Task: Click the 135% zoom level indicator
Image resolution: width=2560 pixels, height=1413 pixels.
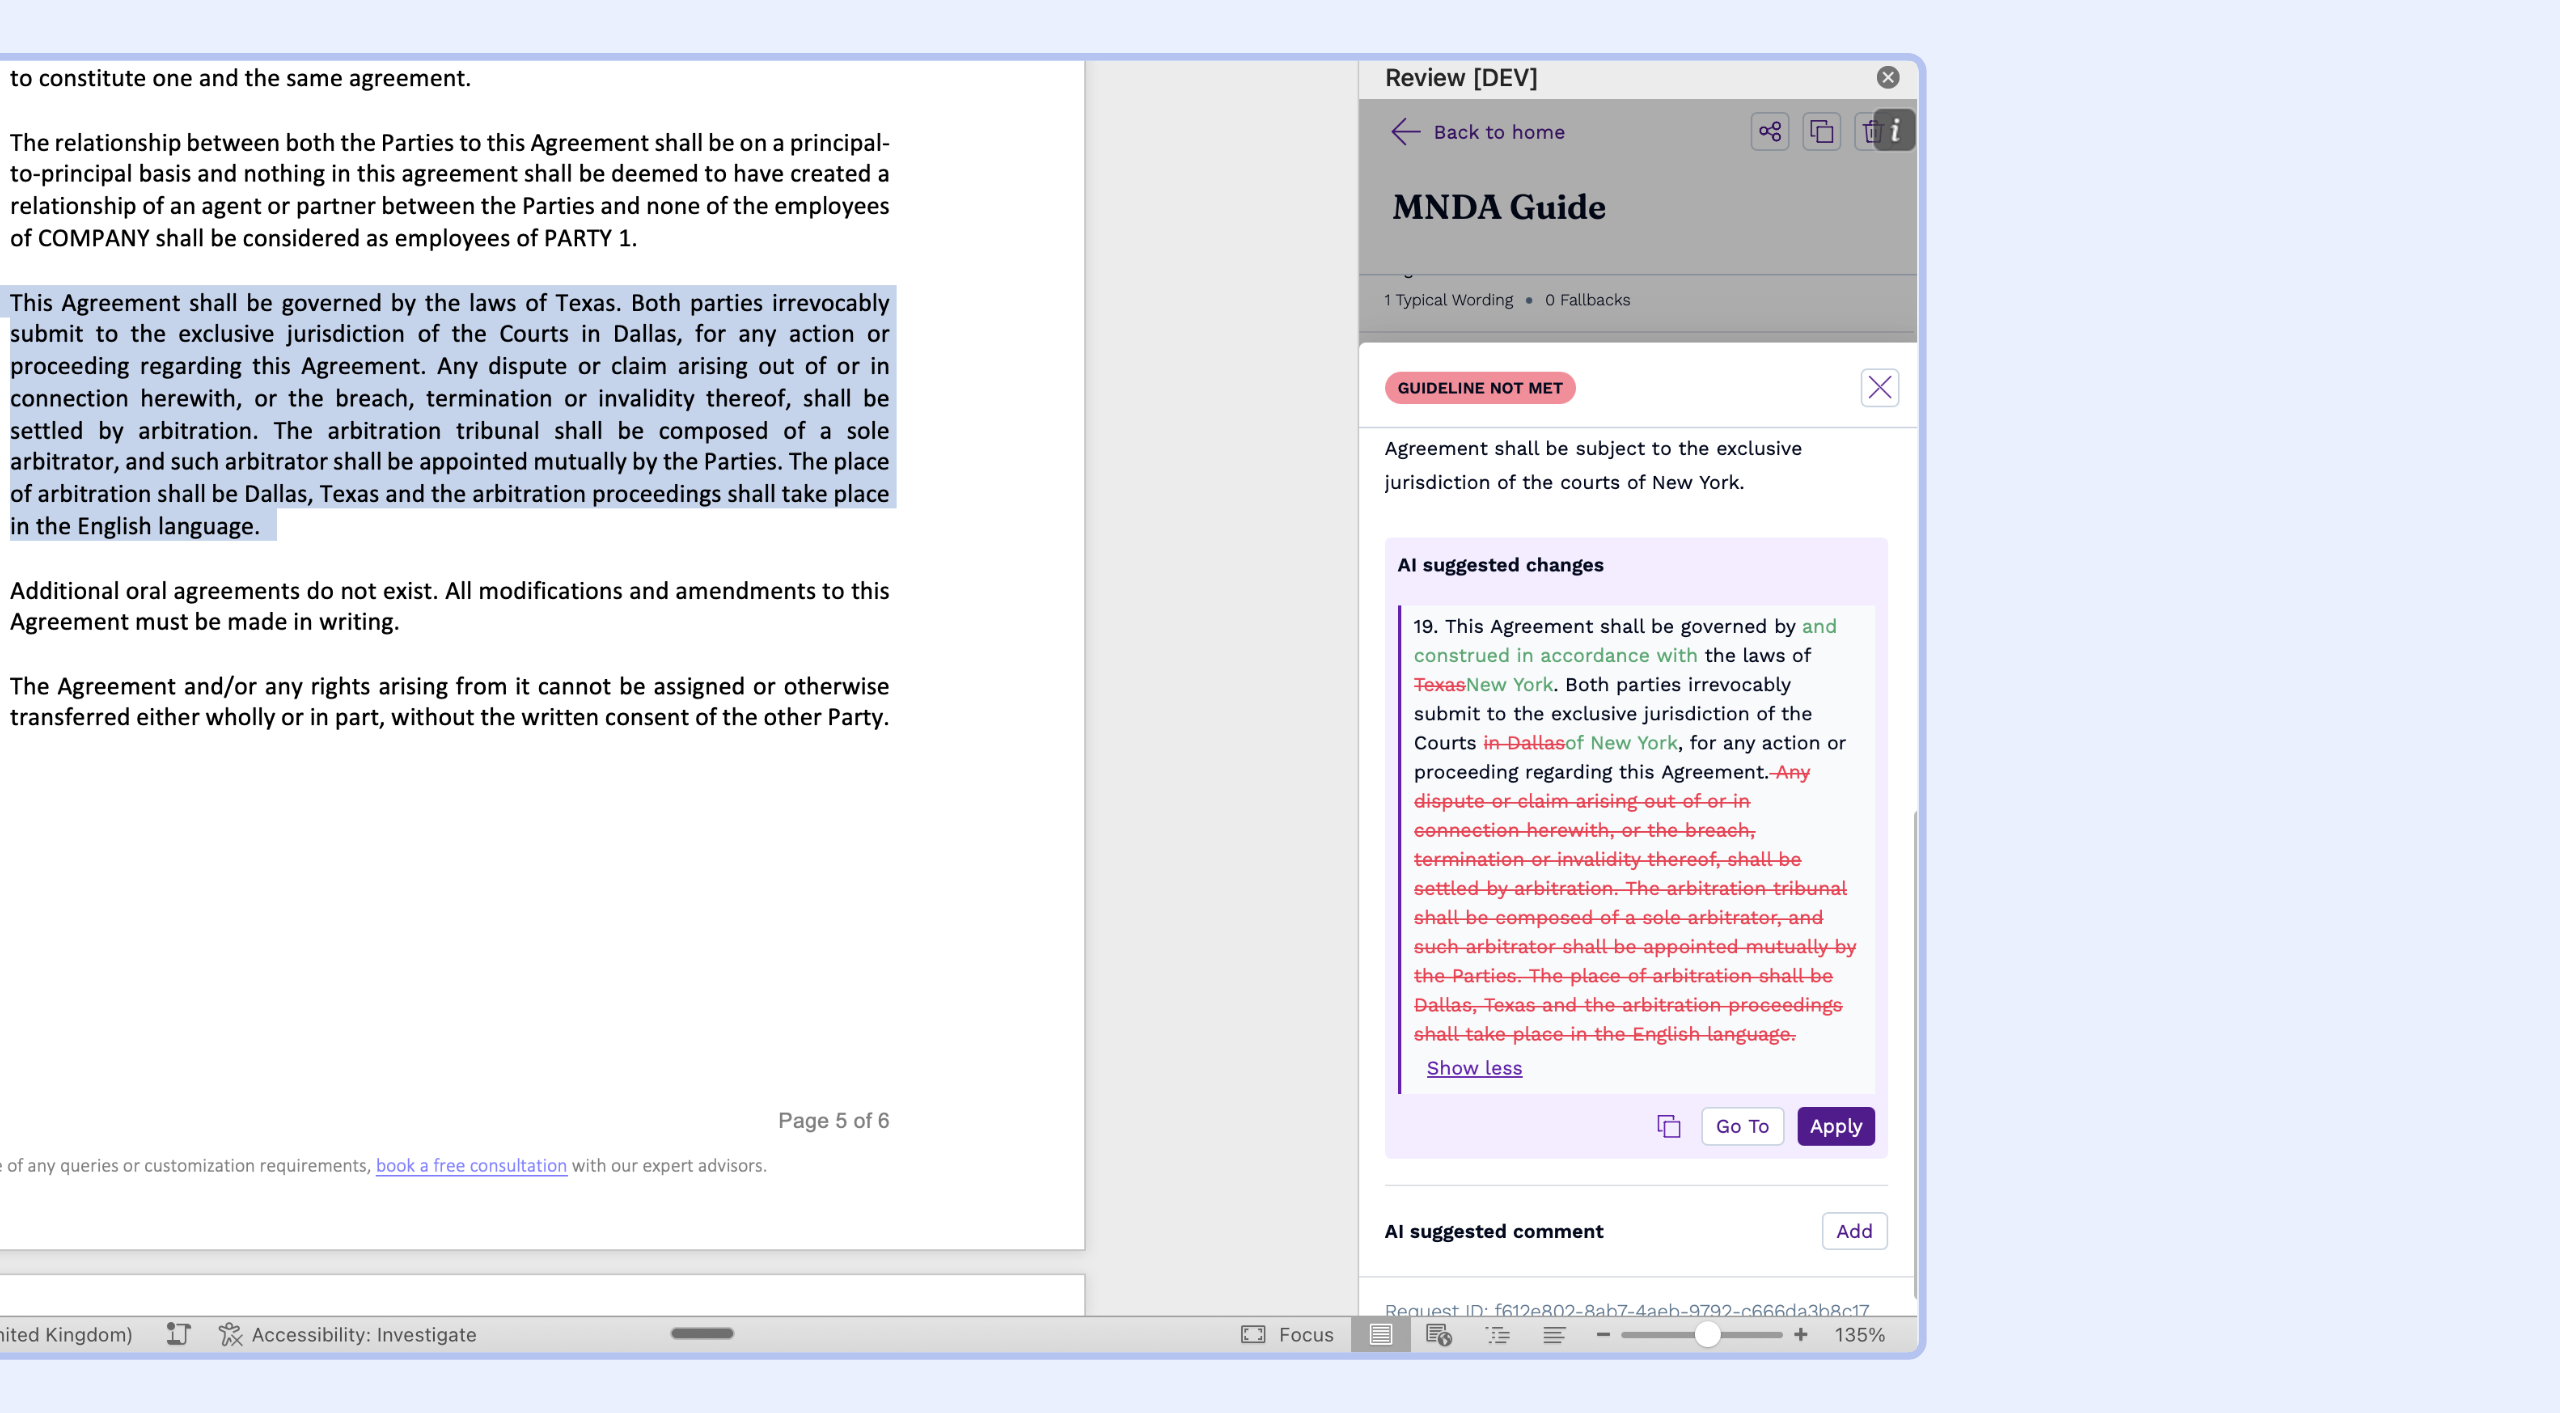Action: pos(1859,1334)
